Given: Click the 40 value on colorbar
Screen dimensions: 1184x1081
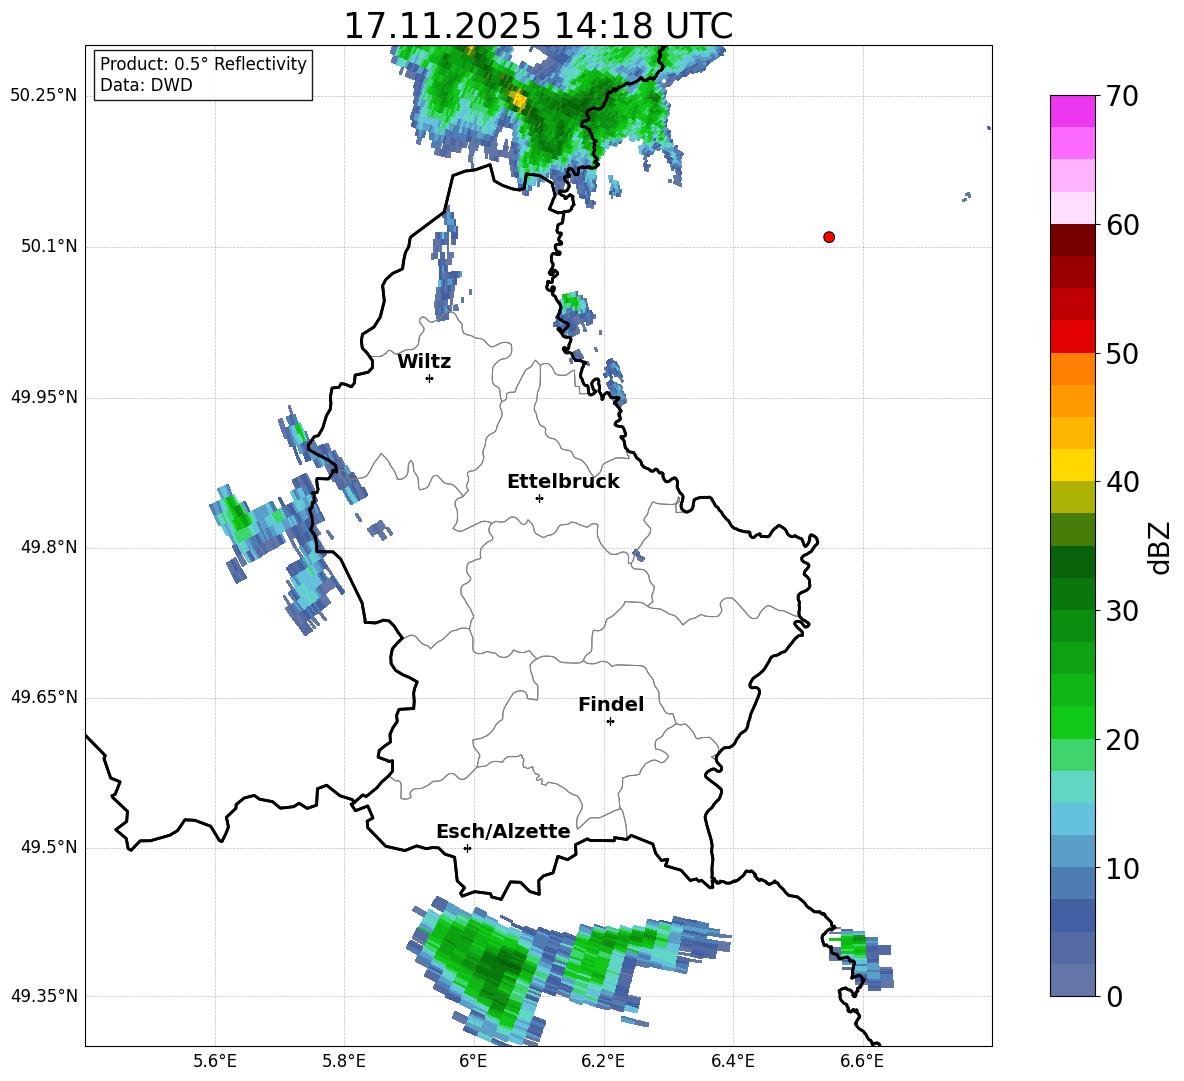Looking at the screenshot, I should coord(1122,482).
